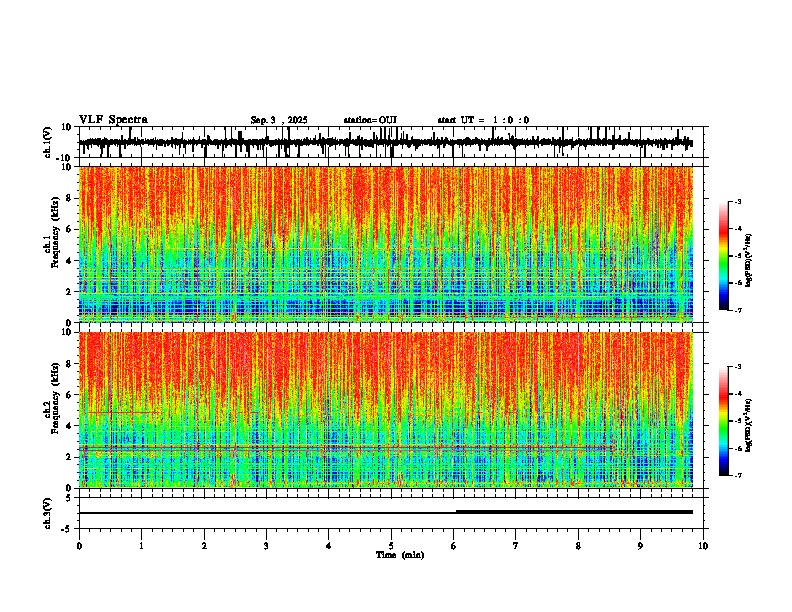Image resolution: width=792 pixels, height=612 pixels.
Task: Click the time axis tick label "9"
Action: pyautogui.click(x=640, y=545)
